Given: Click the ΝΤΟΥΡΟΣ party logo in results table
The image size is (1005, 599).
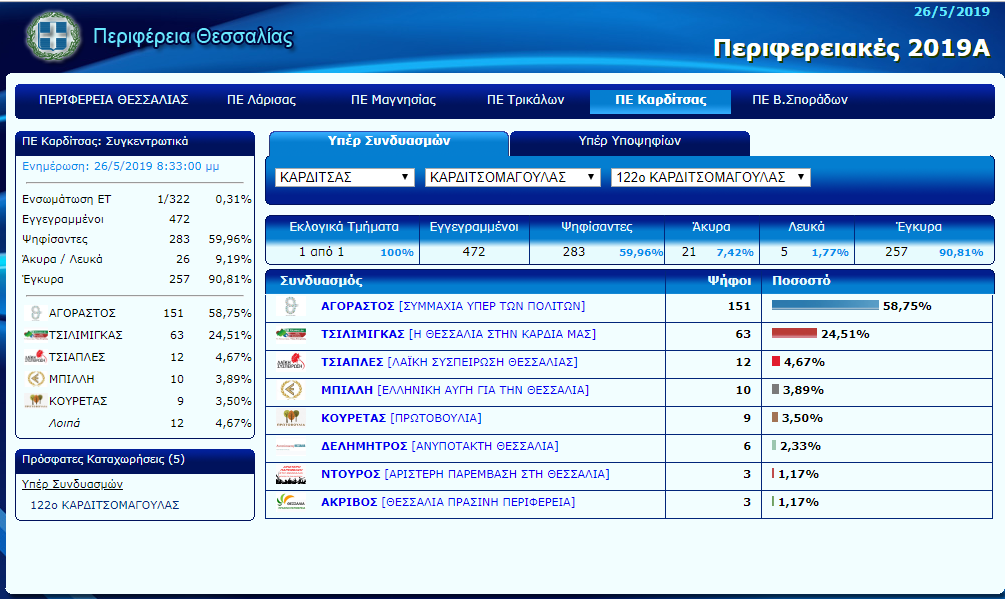Looking at the screenshot, I should pos(291,474).
